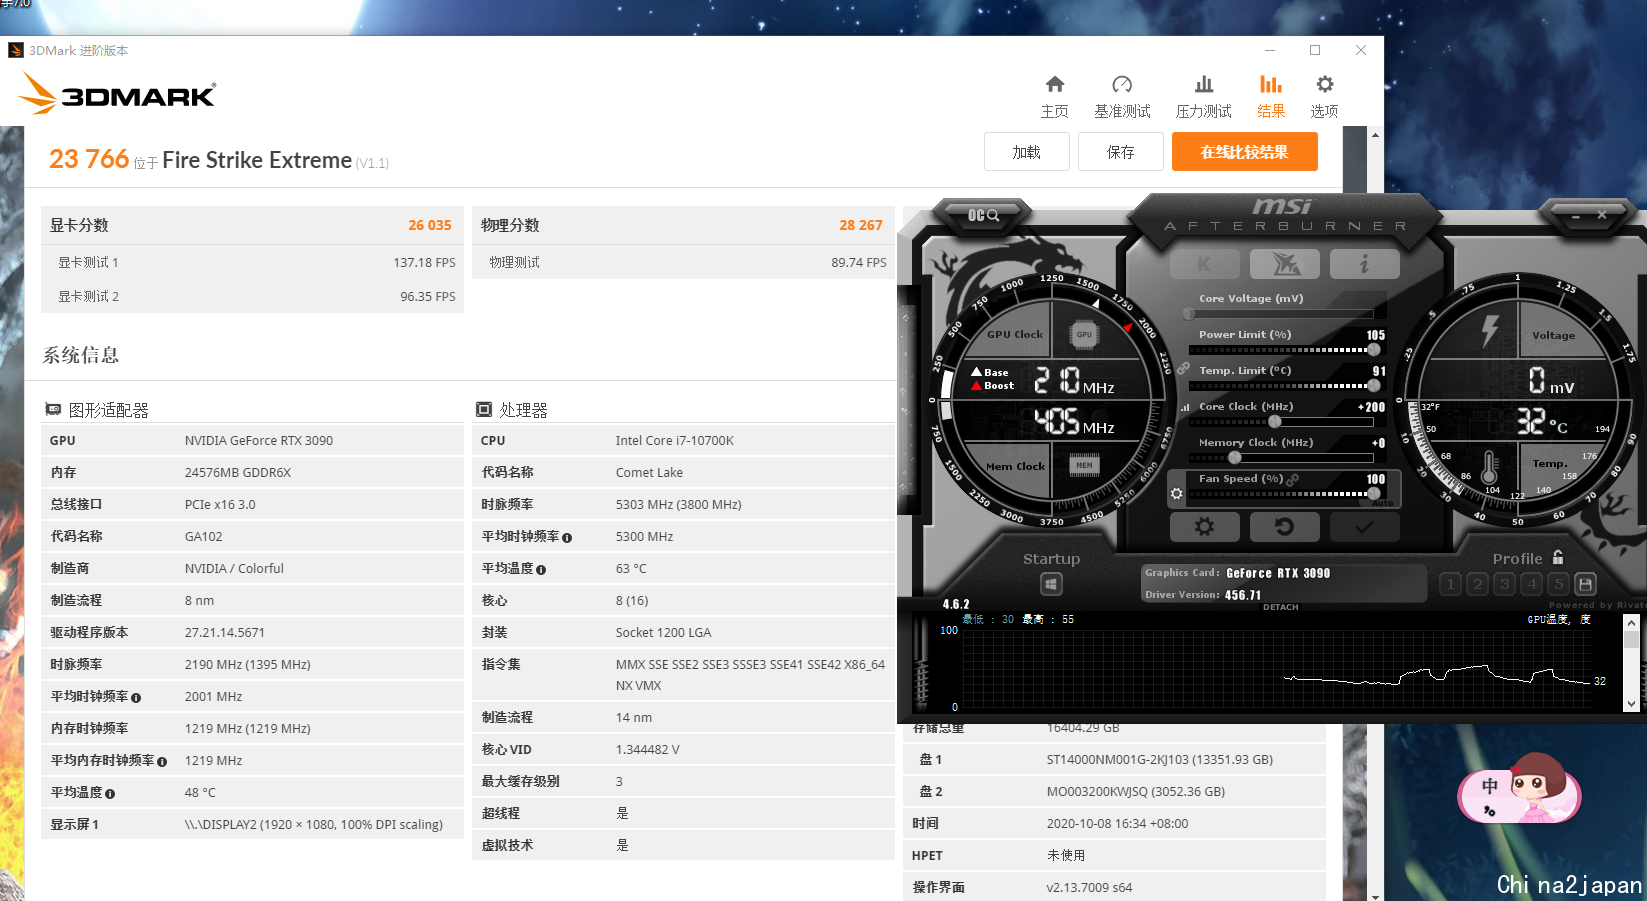Click the 保存 save button
Image resolution: width=1647 pixels, height=901 pixels.
1121,152
